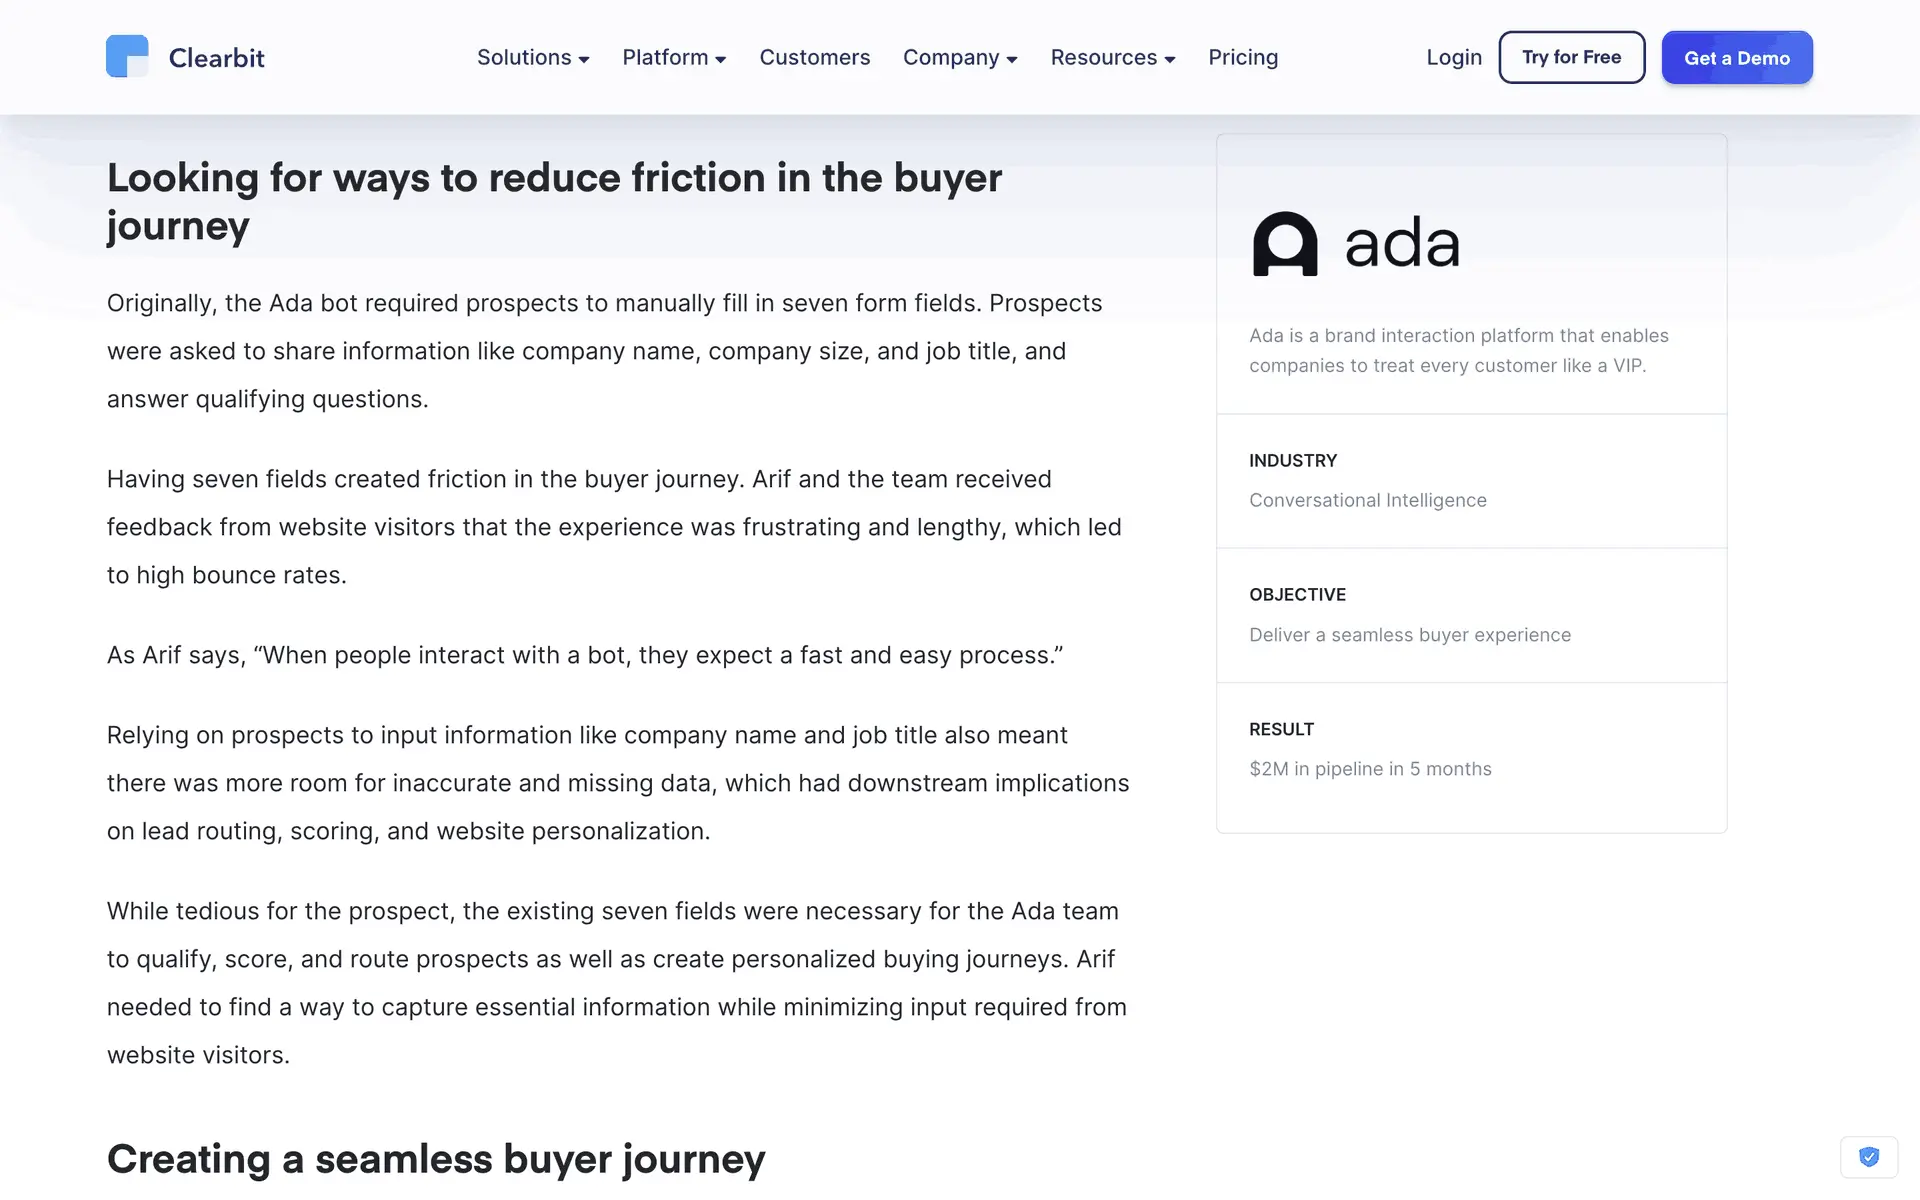Screen dimensions: 1920x1200
Task: Go to the Customers page
Action: coord(815,58)
